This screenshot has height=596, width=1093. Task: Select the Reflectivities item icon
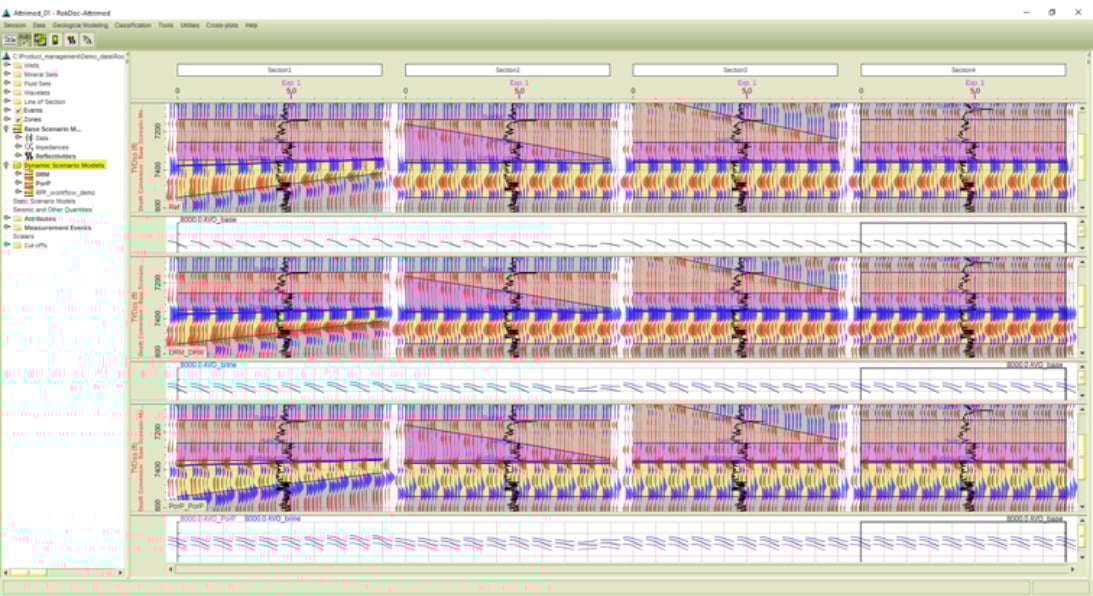click(x=29, y=156)
